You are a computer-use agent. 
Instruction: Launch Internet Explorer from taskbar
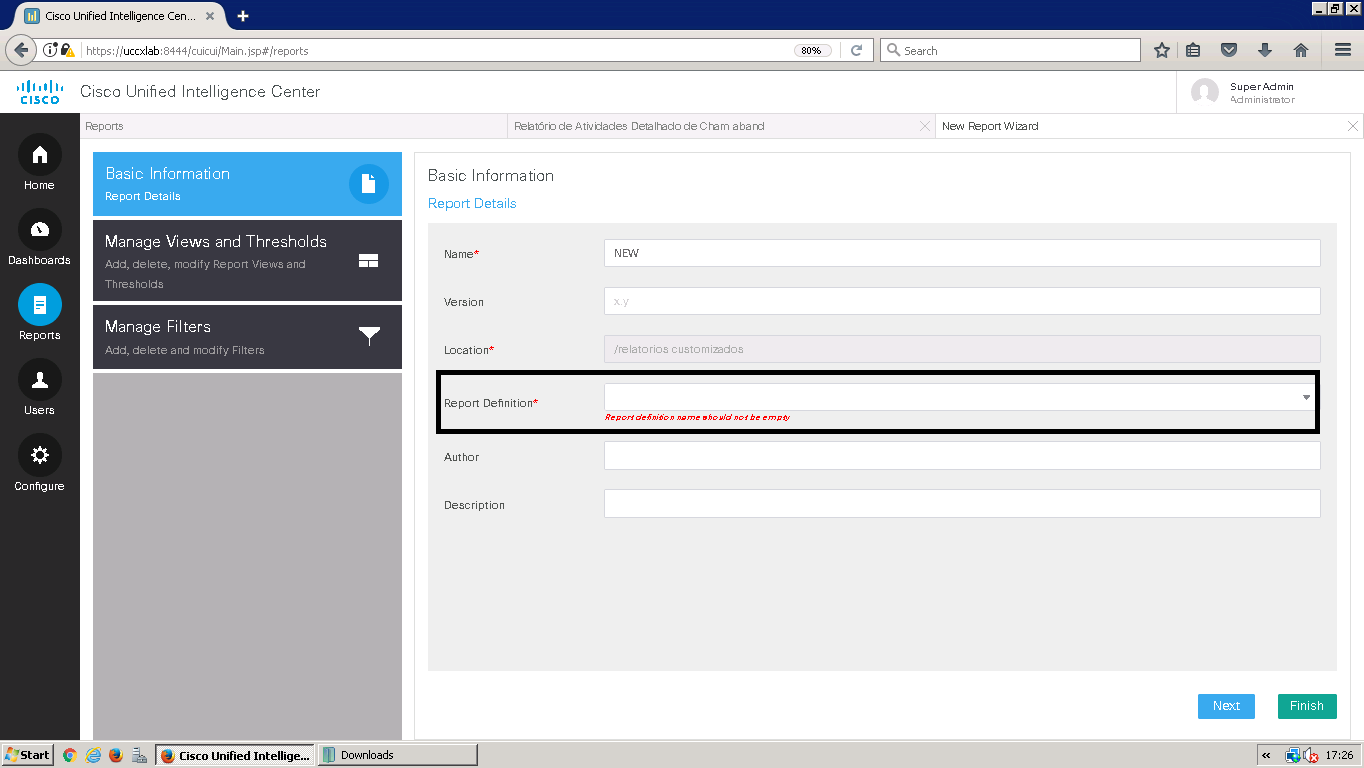93,755
